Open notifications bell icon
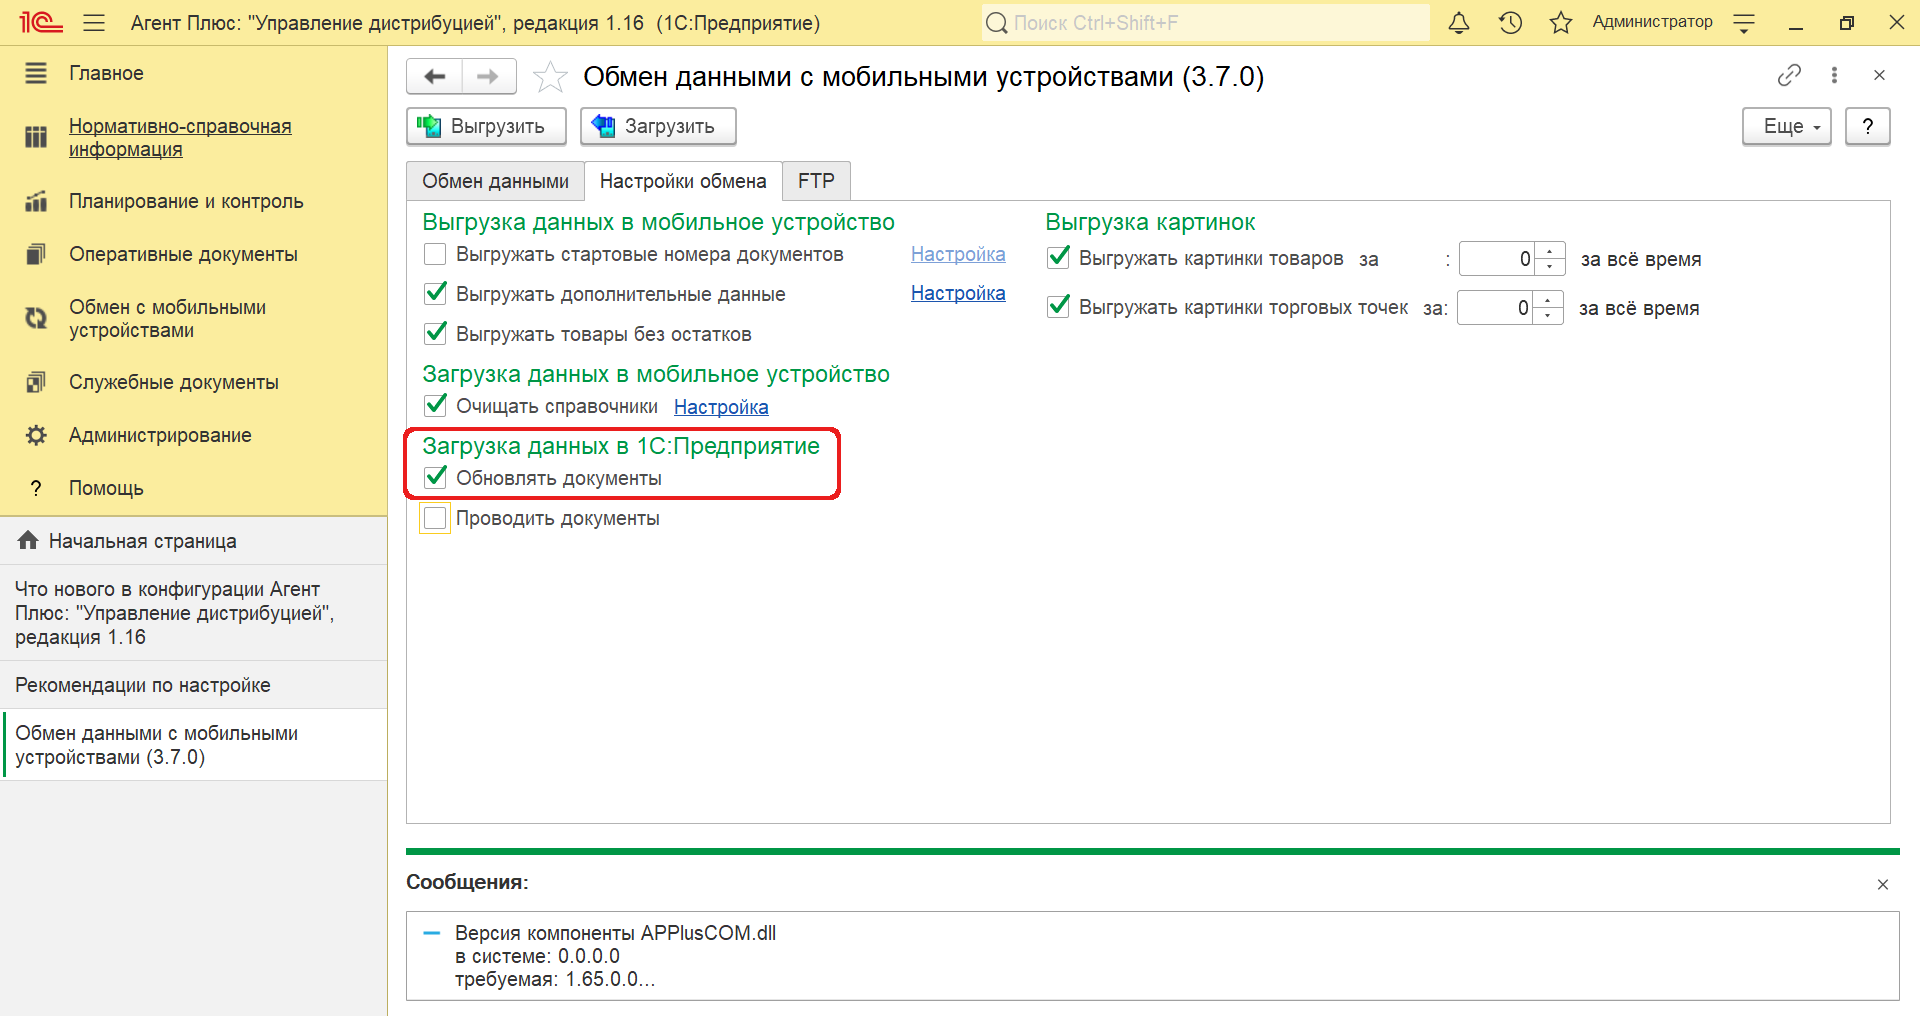Viewport: 1920px width, 1016px height. [x=1459, y=22]
